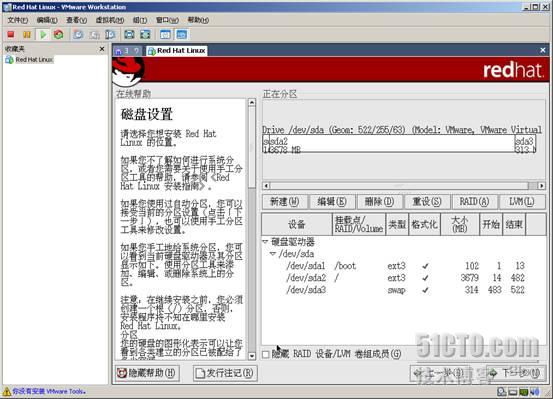This screenshot has height=399, width=553.
Task: Collapse the /dev/sda tree node
Action: pos(273,254)
